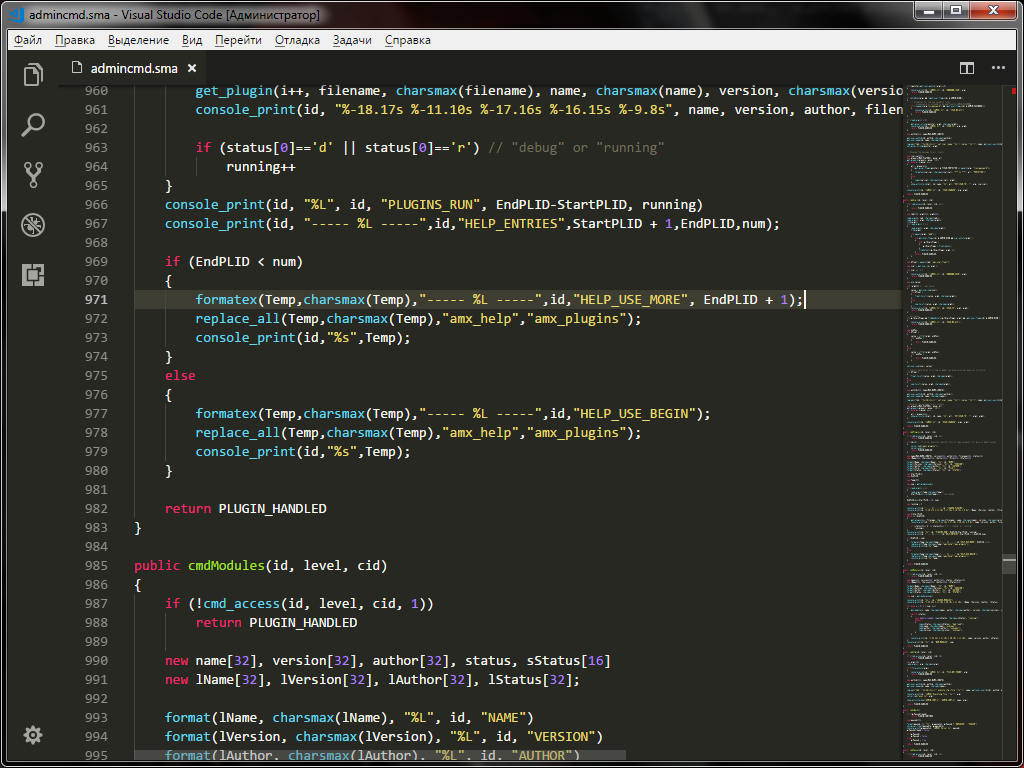Click PLUGIN_HANDLED on line 988
Screen dimensions: 1024x768
point(303,622)
